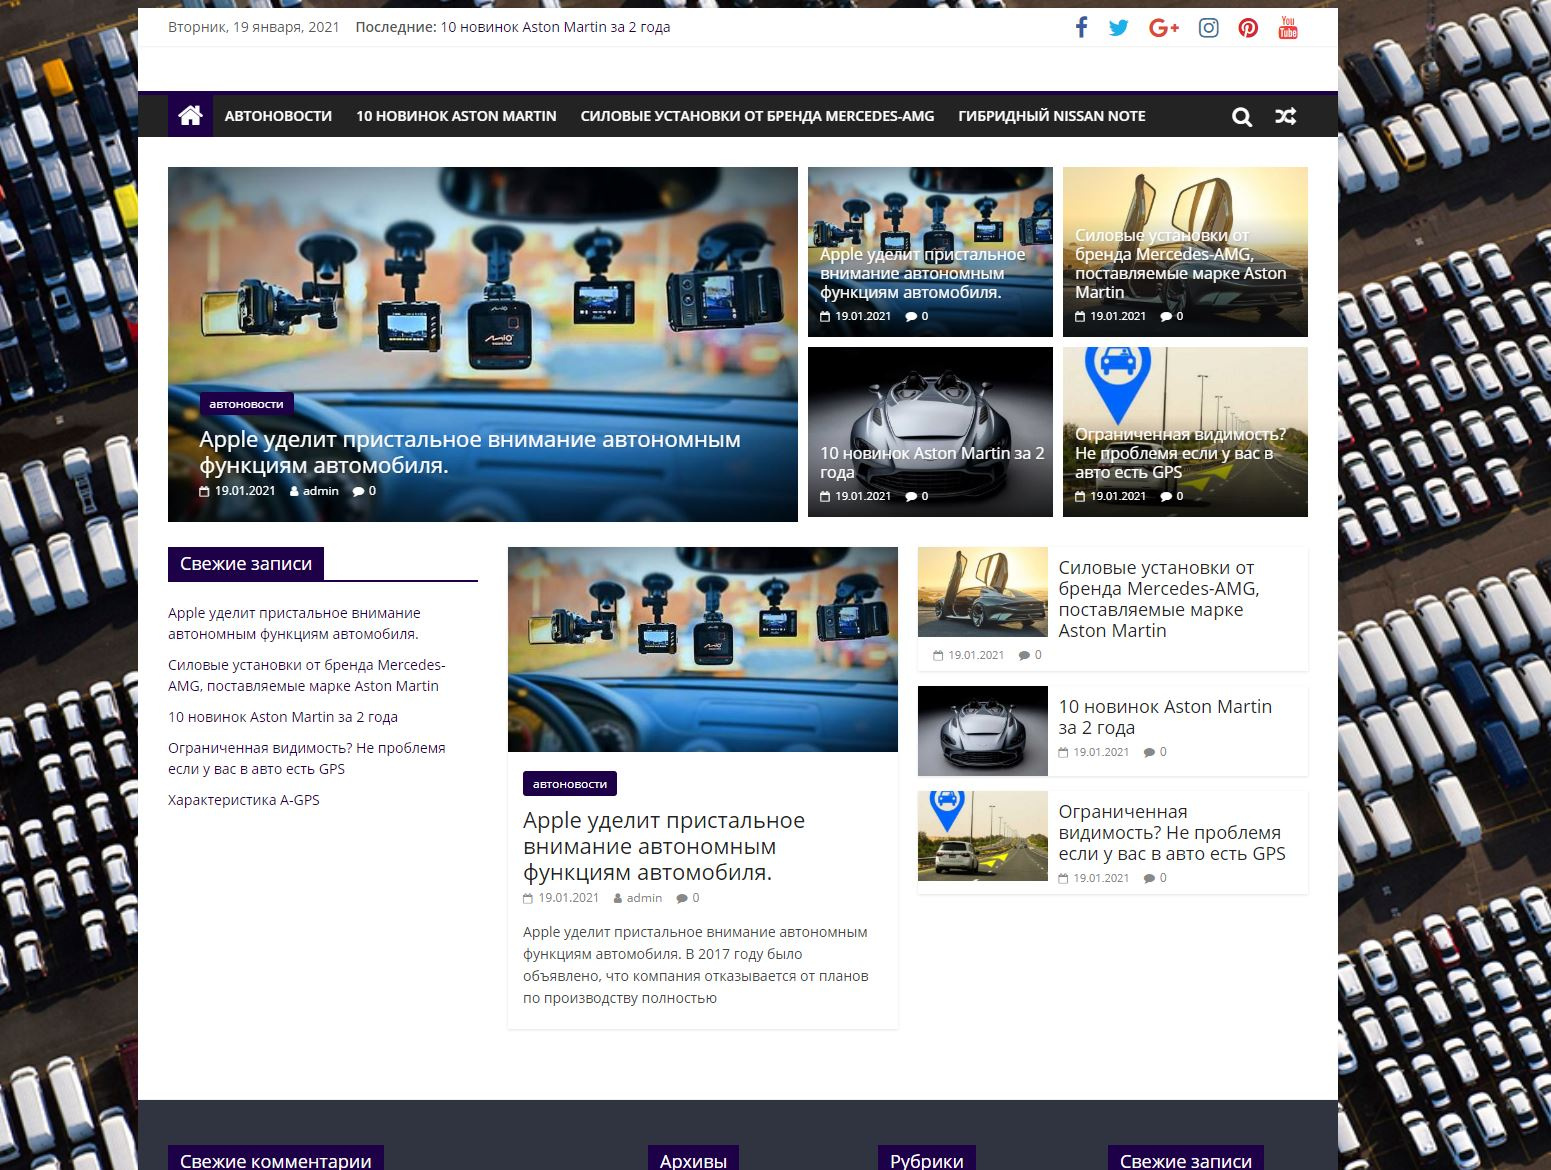Open the Instagram social icon
Image resolution: width=1551 pixels, height=1170 pixels.
click(1209, 28)
